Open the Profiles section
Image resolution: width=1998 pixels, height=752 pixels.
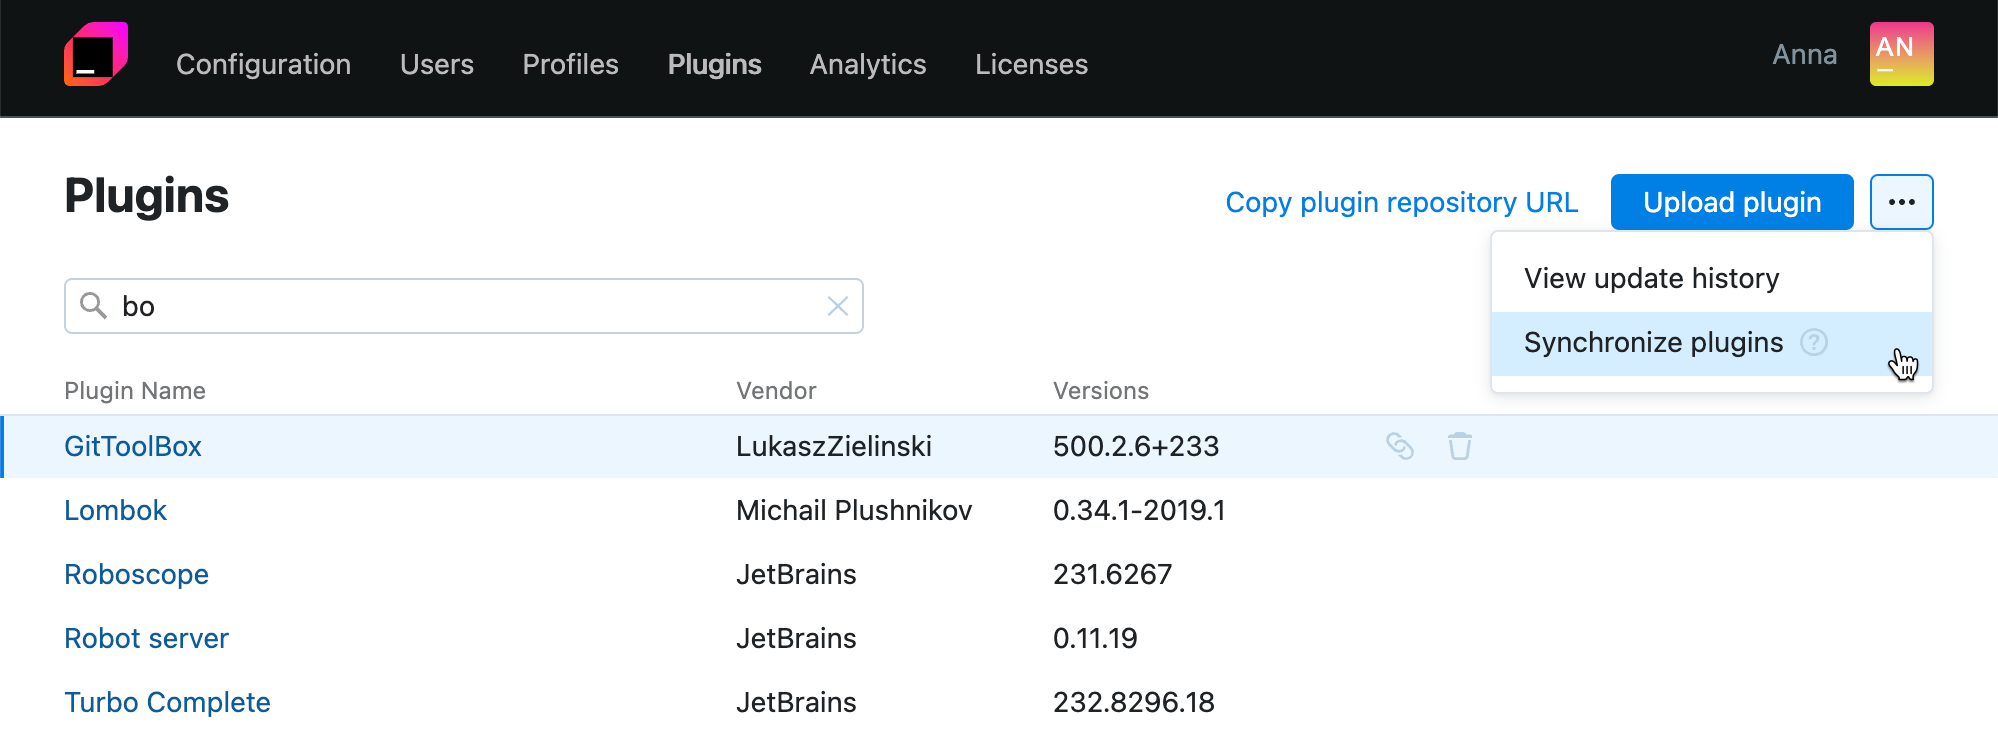click(x=570, y=64)
